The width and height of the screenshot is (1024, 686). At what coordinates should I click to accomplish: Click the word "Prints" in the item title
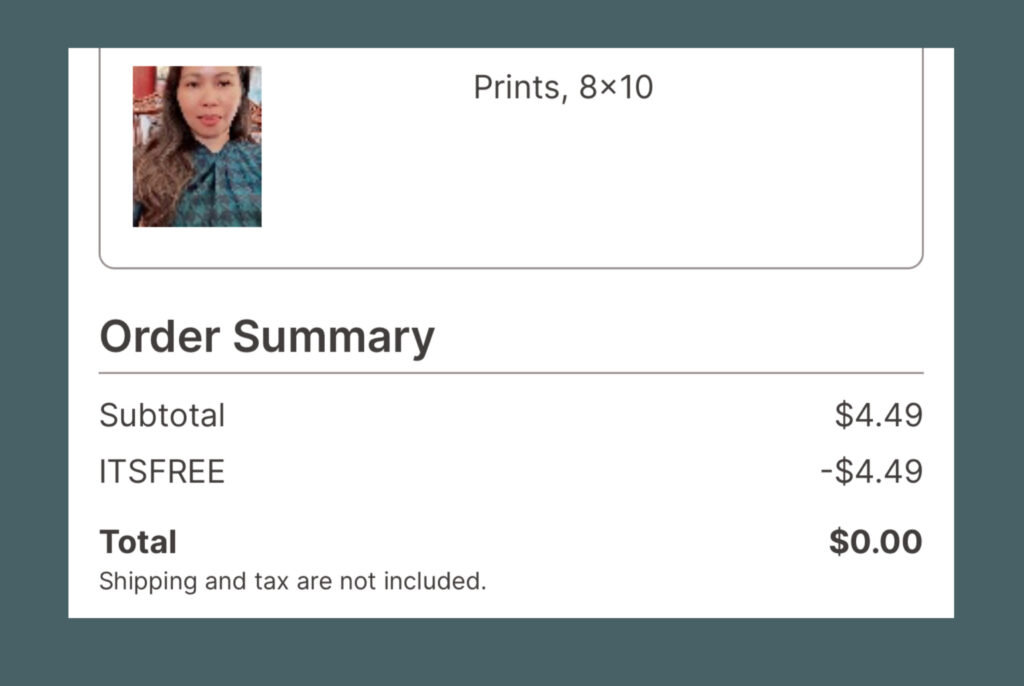517,88
